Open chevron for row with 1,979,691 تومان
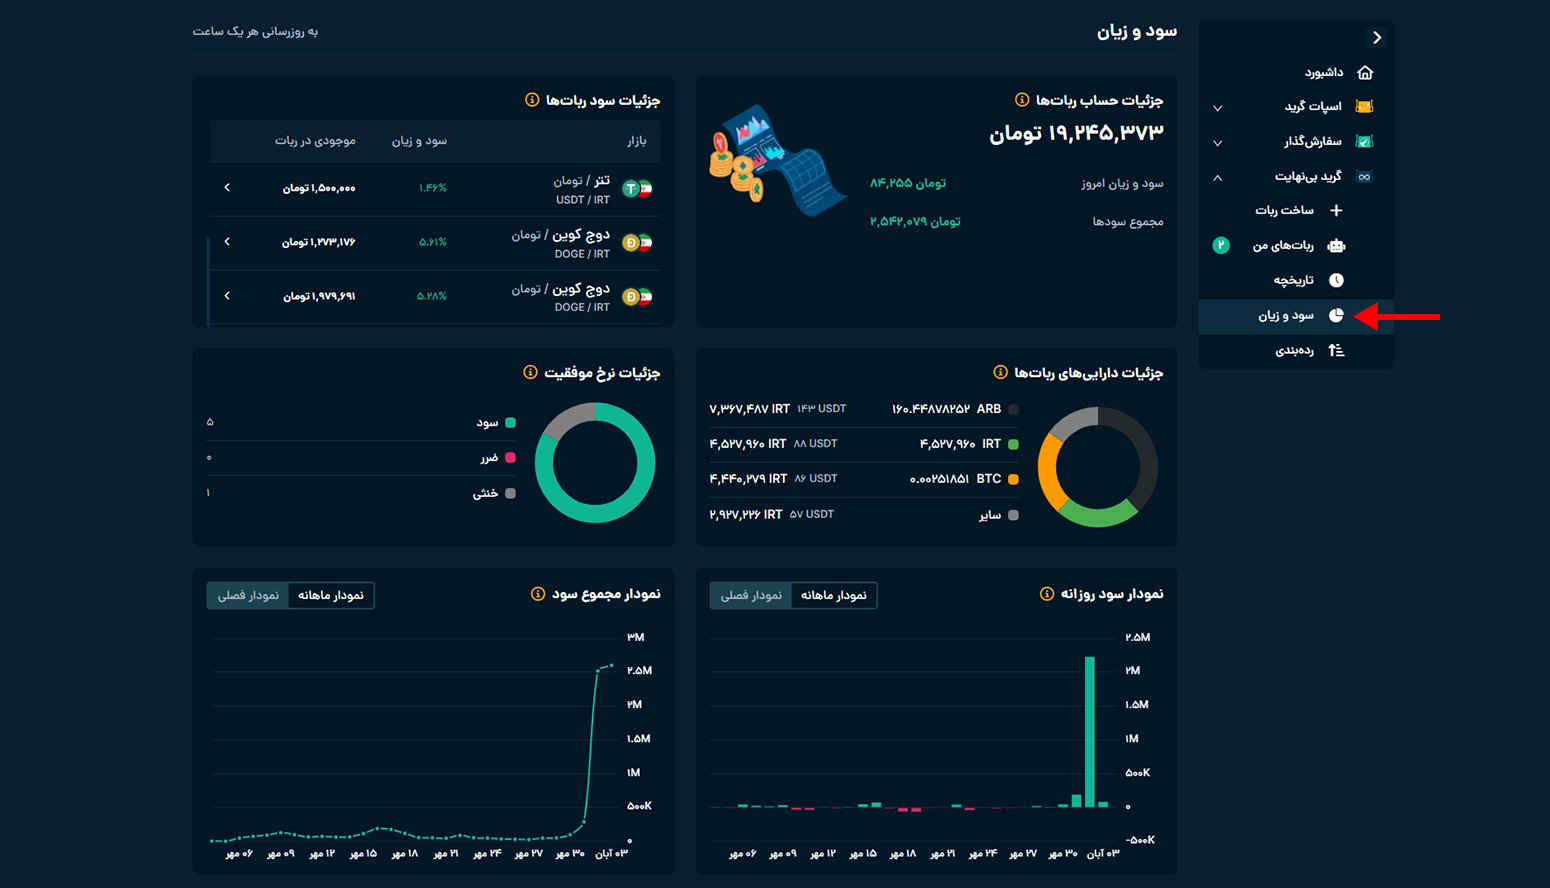The height and width of the screenshot is (888, 1550). [227, 296]
